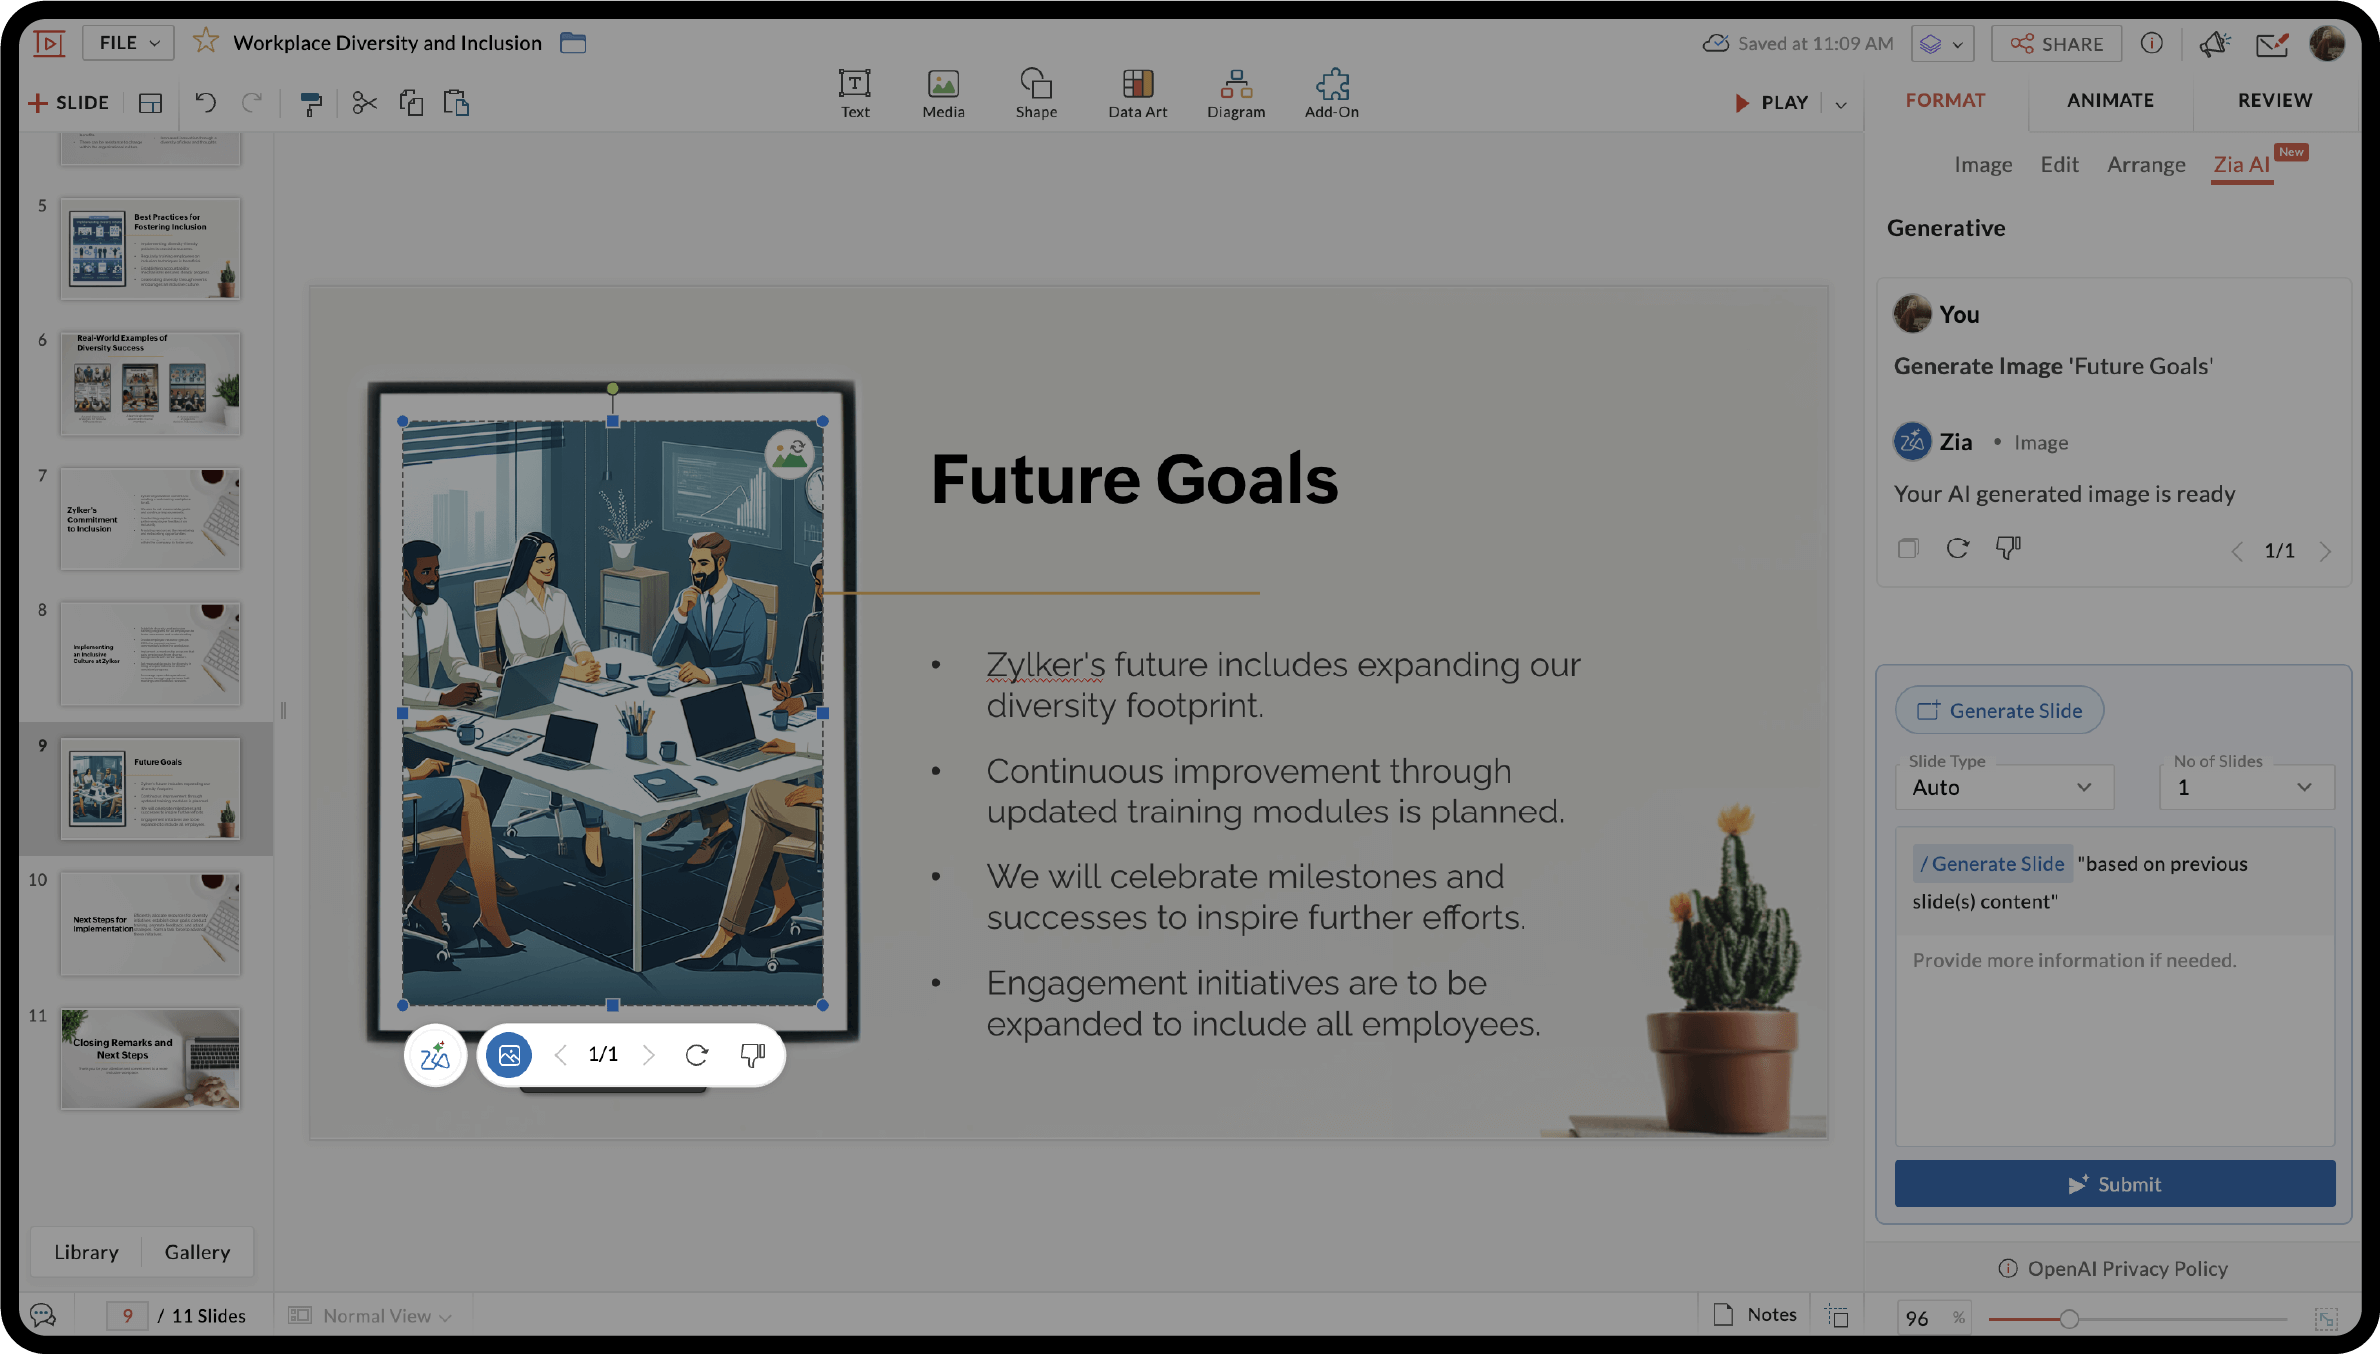Click thumbs-down icon in the Zia chat panel
Image resolution: width=2380 pixels, height=1354 pixels.
pyautogui.click(x=2008, y=548)
